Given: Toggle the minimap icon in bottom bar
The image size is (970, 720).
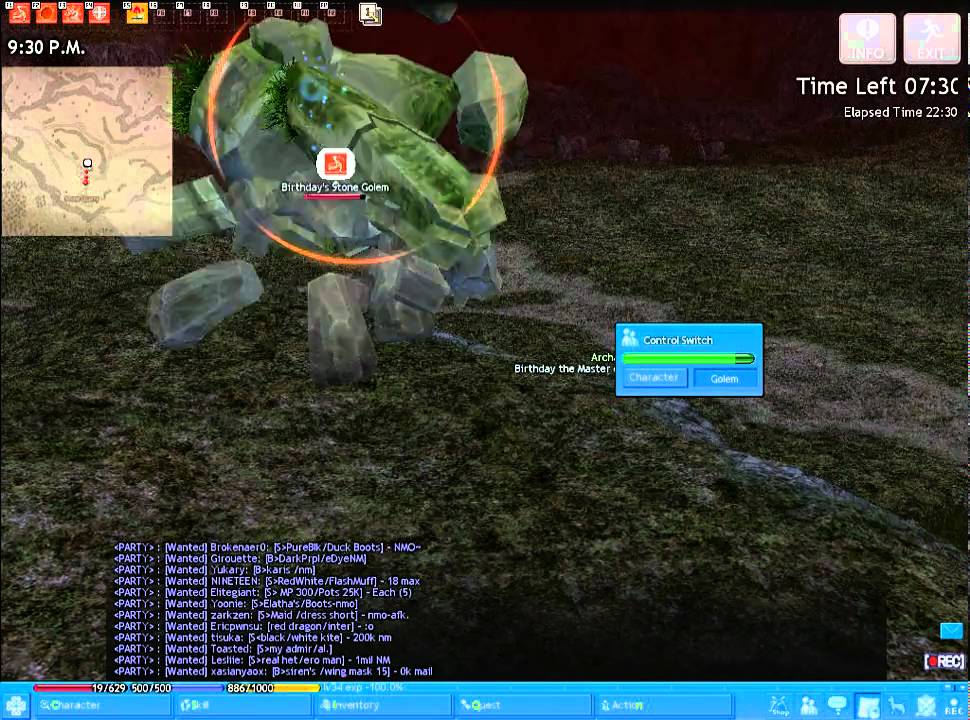Looking at the screenshot, I should [868, 706].
